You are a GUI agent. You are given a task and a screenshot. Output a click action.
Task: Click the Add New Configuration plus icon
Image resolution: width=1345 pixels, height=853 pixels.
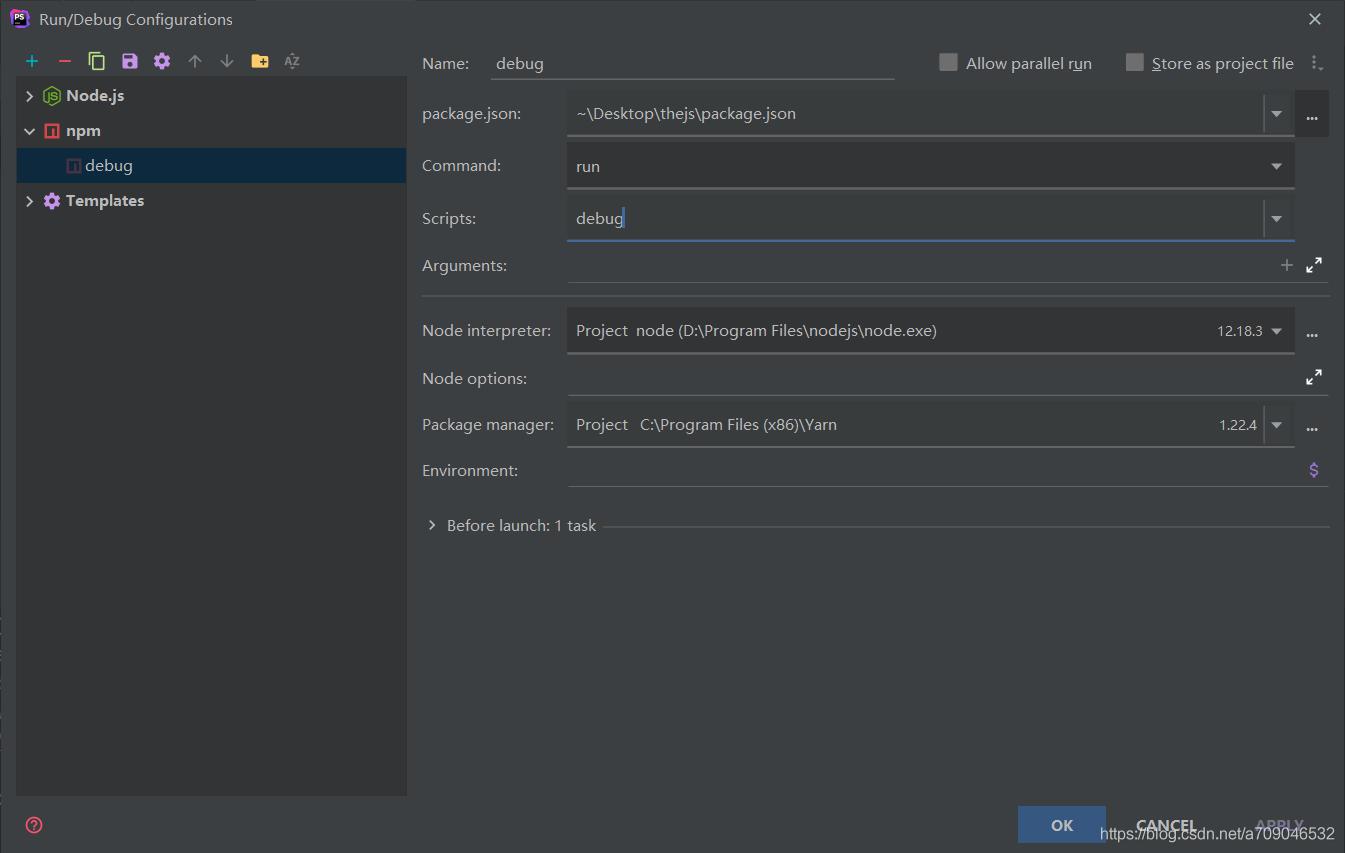32,61
